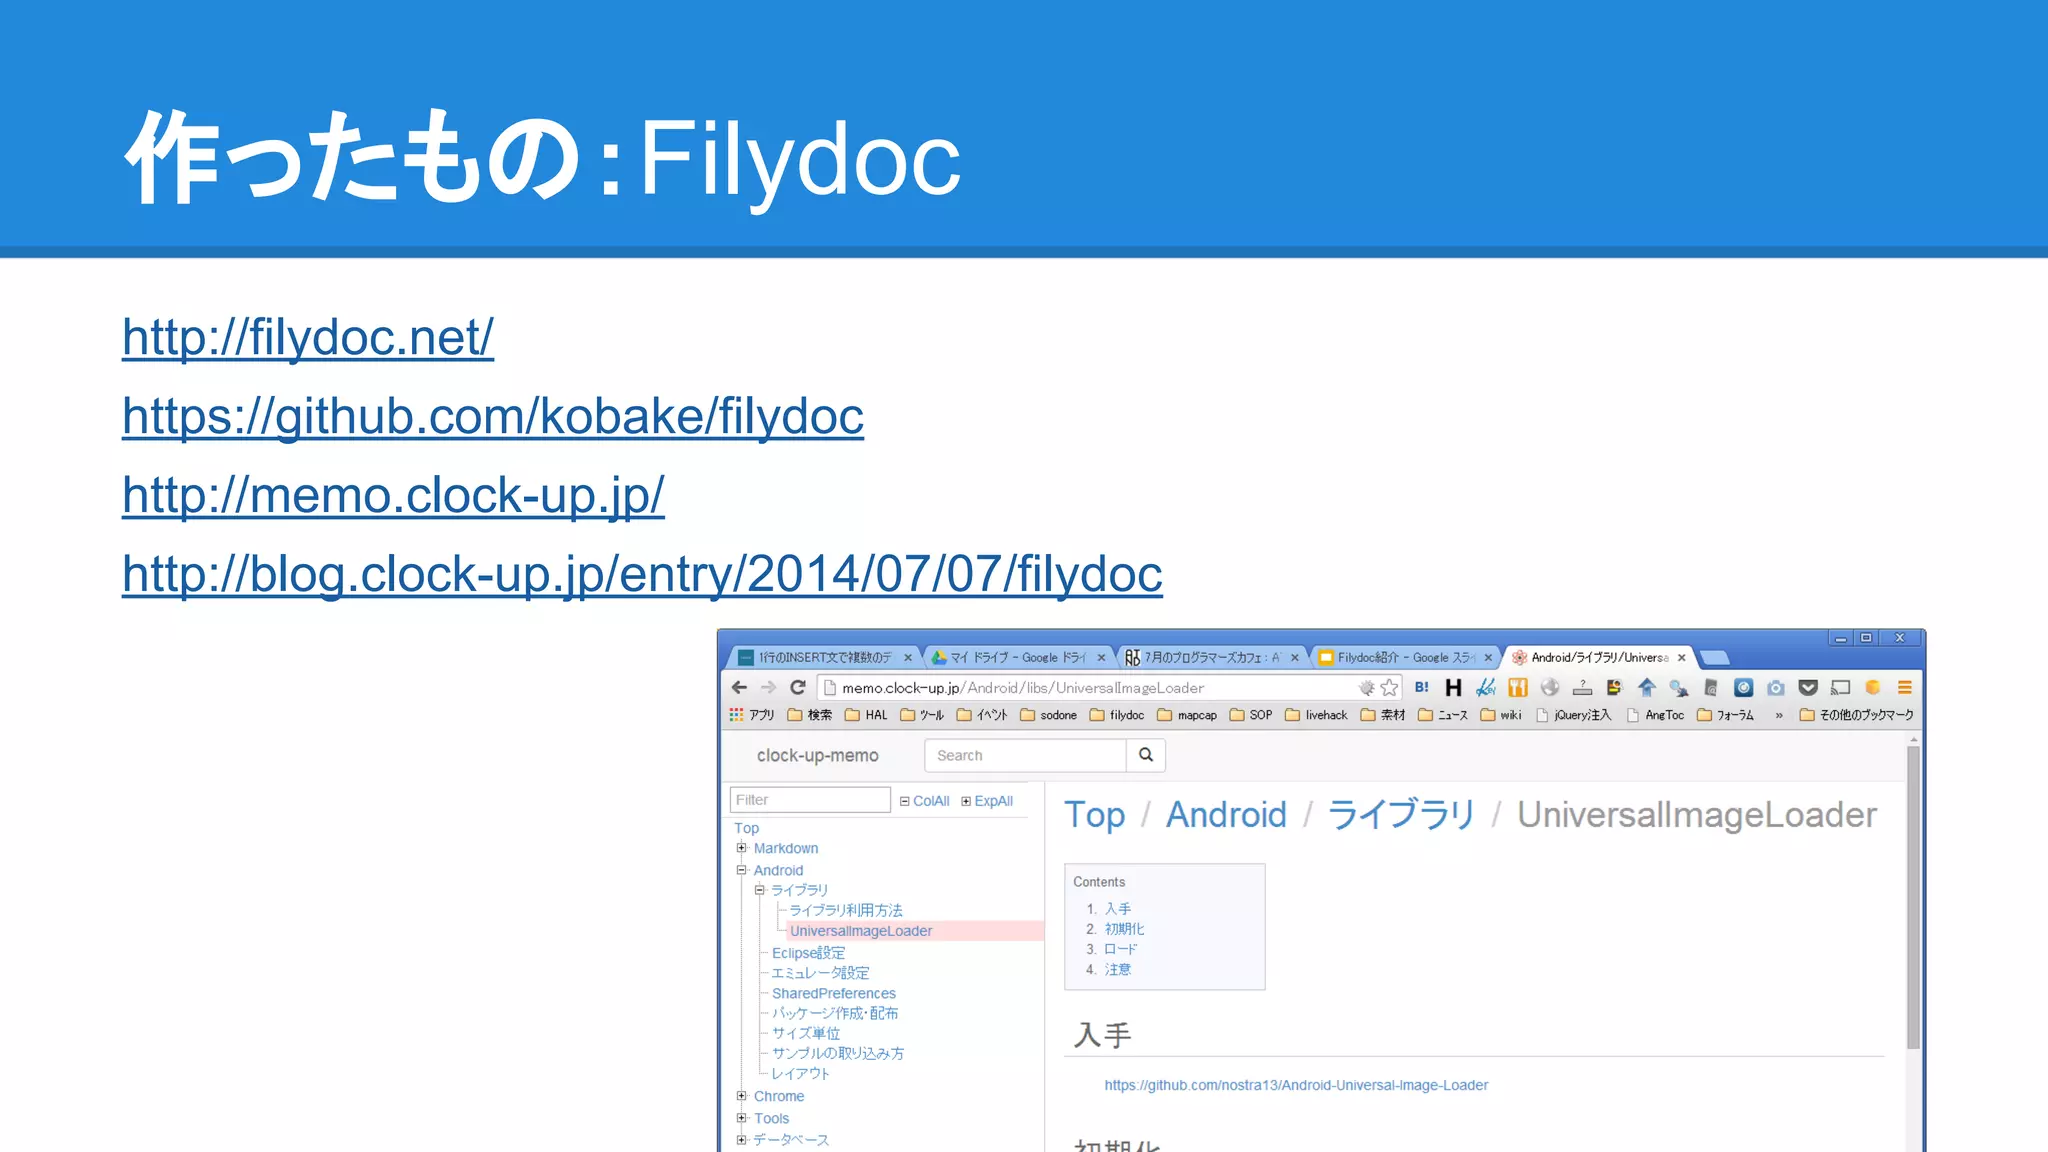
Task: Open the http://filydoc.net/ link
Action: (308, 337)
